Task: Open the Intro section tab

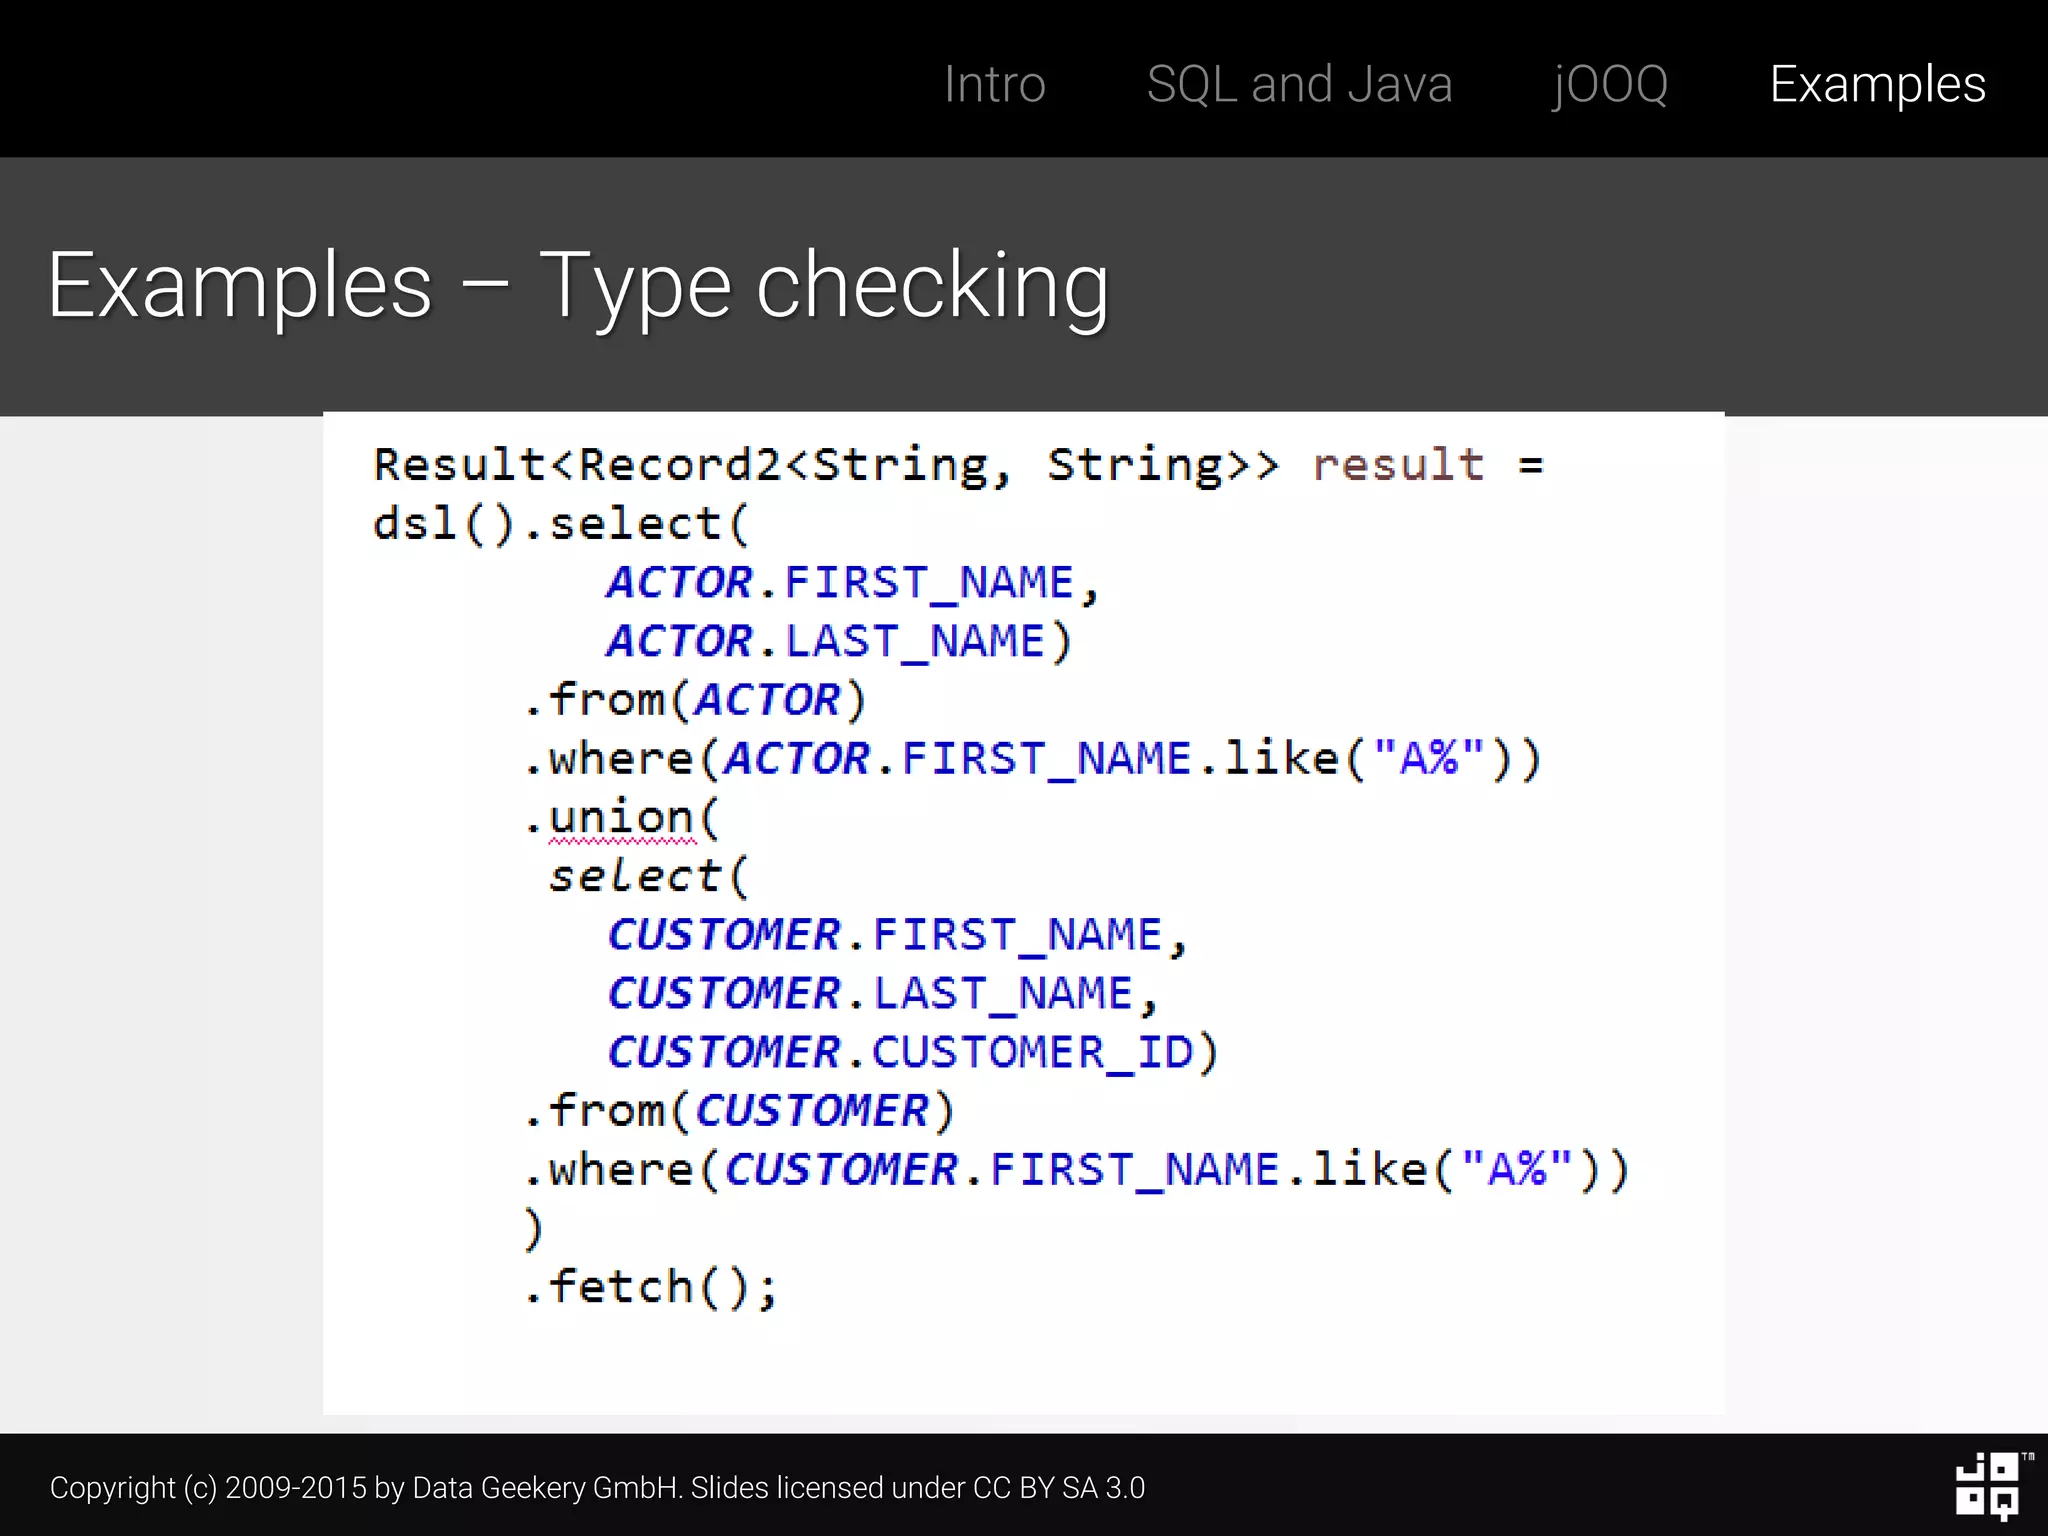Action: coord(994,84)
